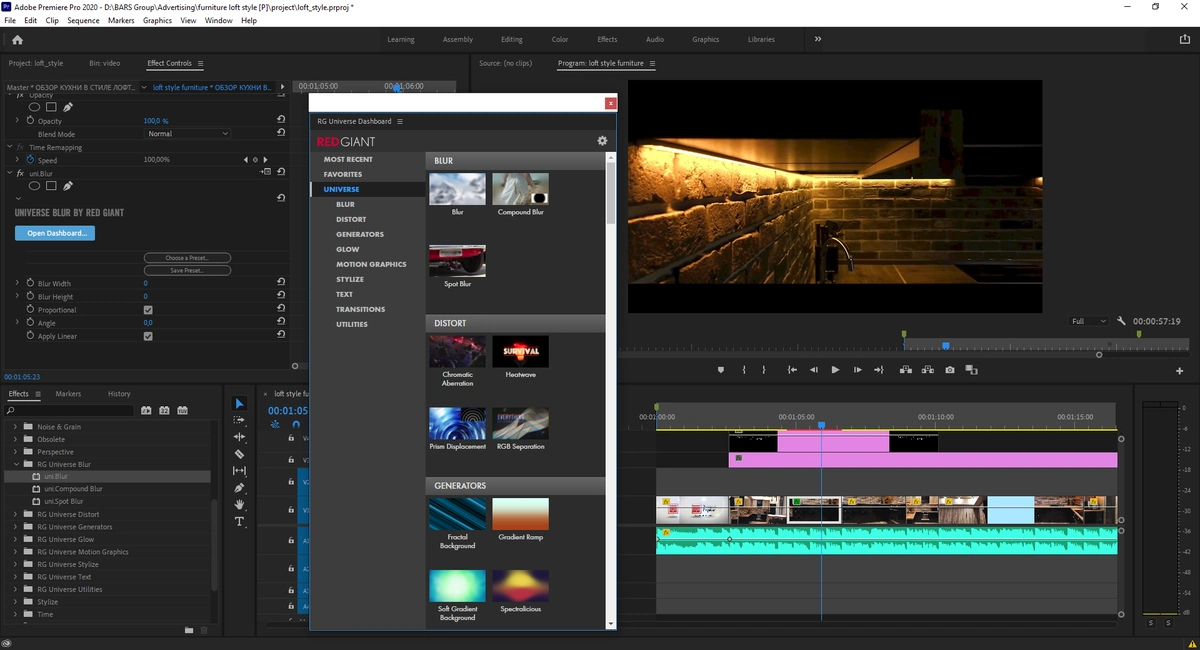
Task: Toggle animation stopwatch for Speed
Action: coord(30,160)
